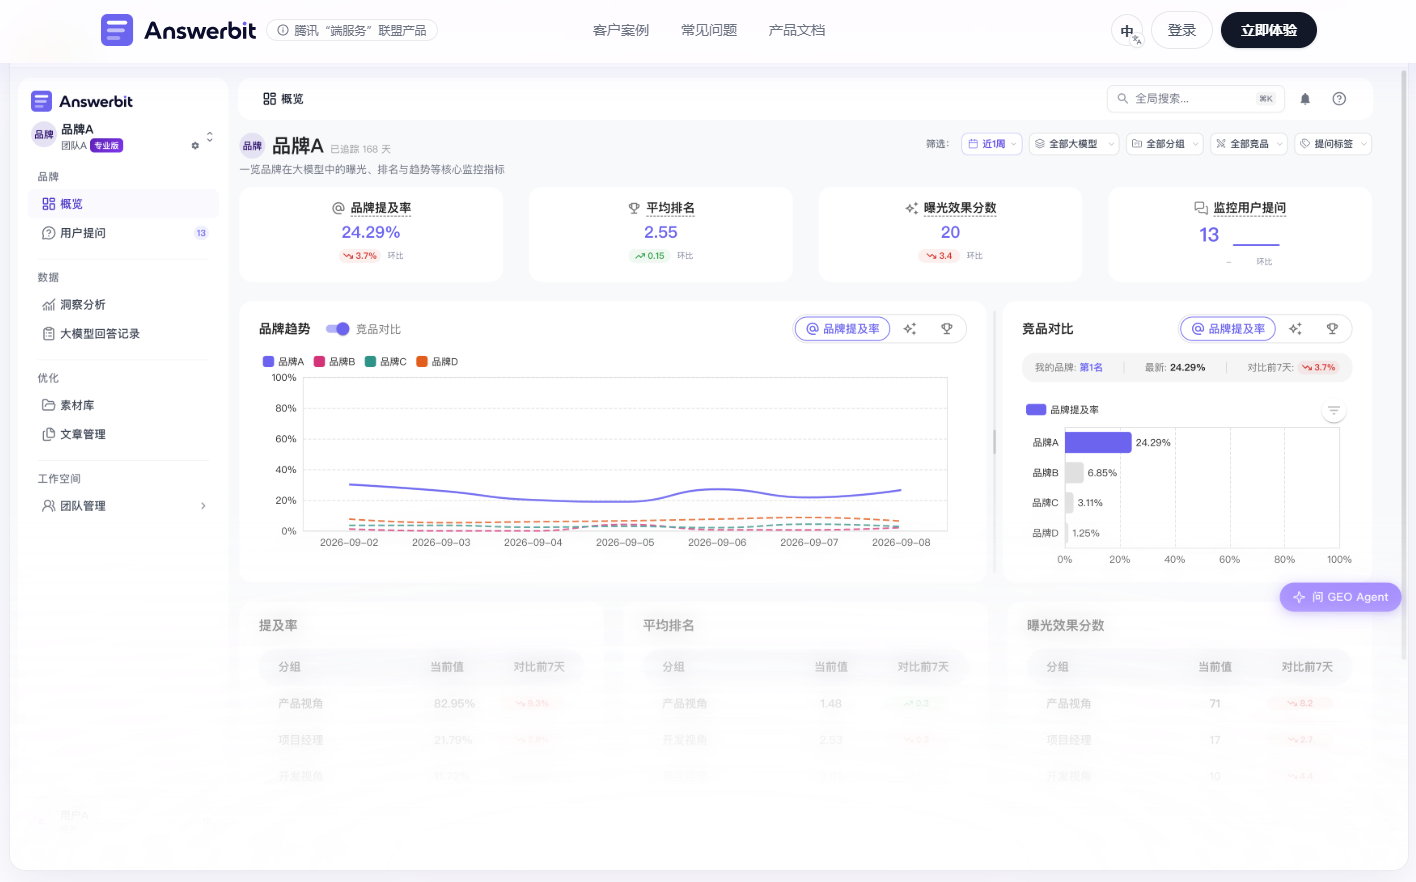Click the 2.55 value on 平均排名 card
The width and height of the screenshot is (1416, 882).
(661, 232)
